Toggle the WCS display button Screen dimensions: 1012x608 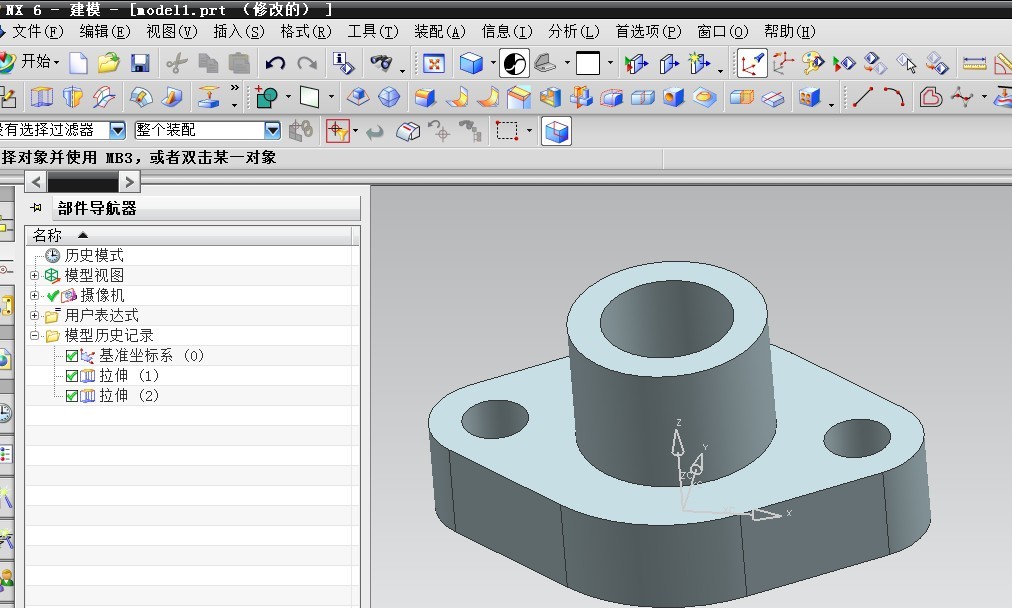[x=751, y=63]
